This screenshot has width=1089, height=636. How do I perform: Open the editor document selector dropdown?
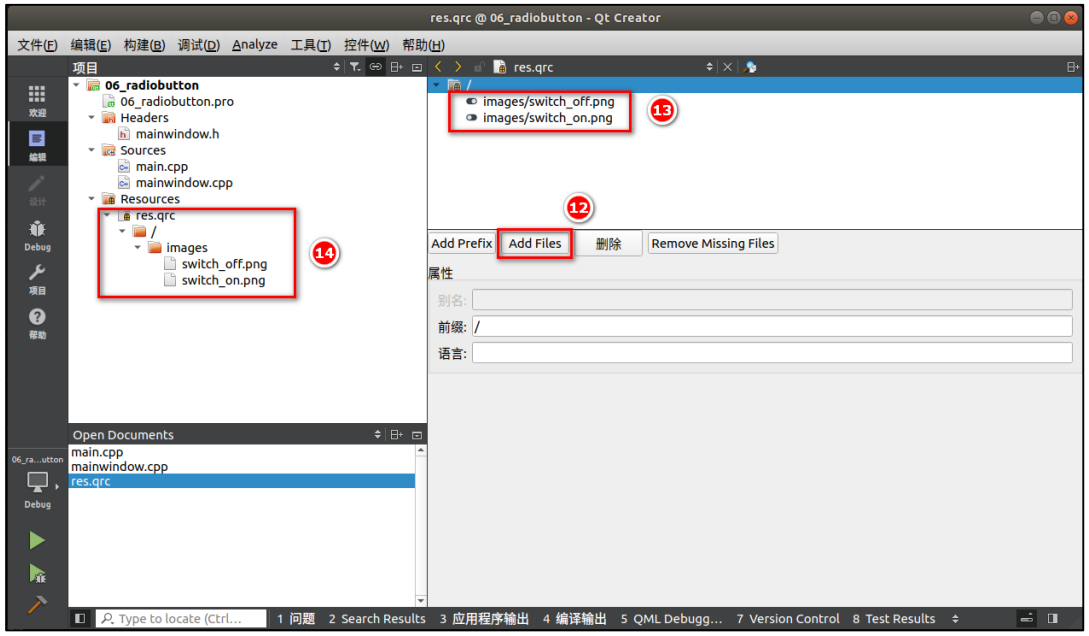click(709, 67)
